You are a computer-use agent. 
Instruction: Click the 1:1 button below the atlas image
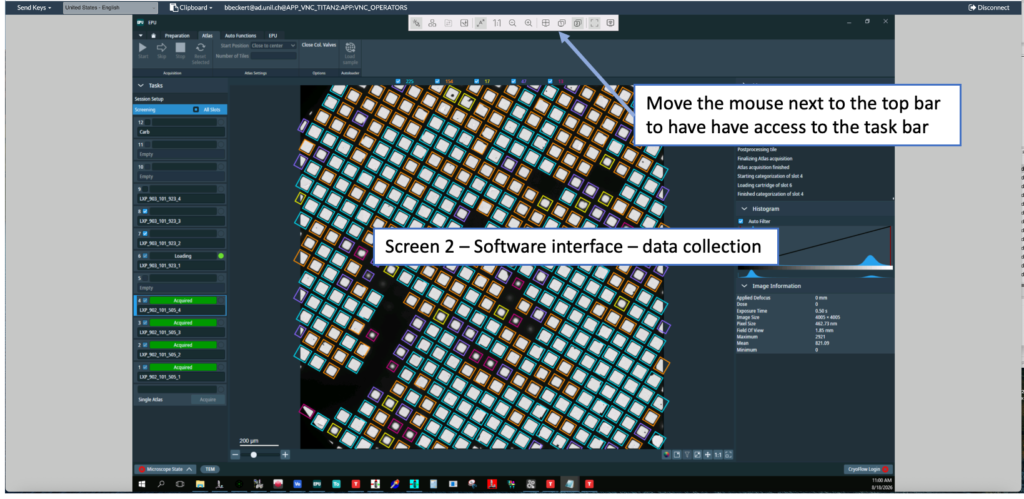tap(718, 455)
